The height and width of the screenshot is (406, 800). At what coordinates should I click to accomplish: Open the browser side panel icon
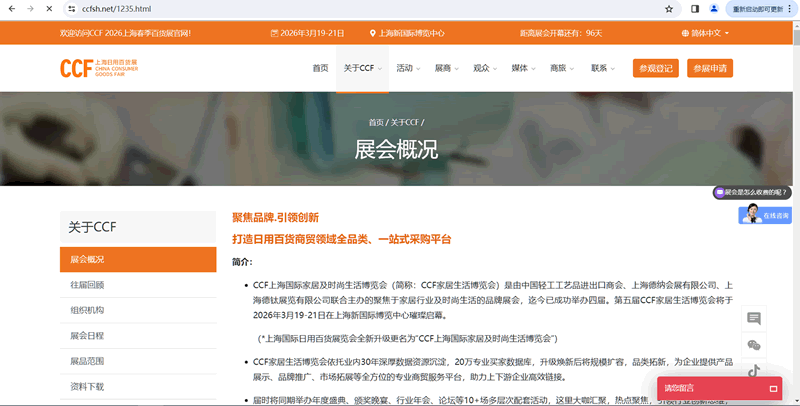pos(695,8)
